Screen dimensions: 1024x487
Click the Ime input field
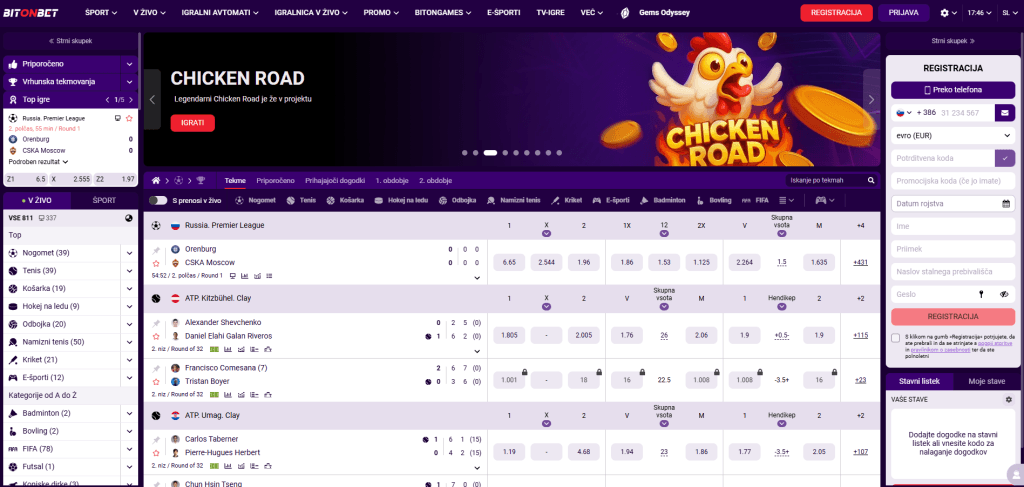coord(953,227)
